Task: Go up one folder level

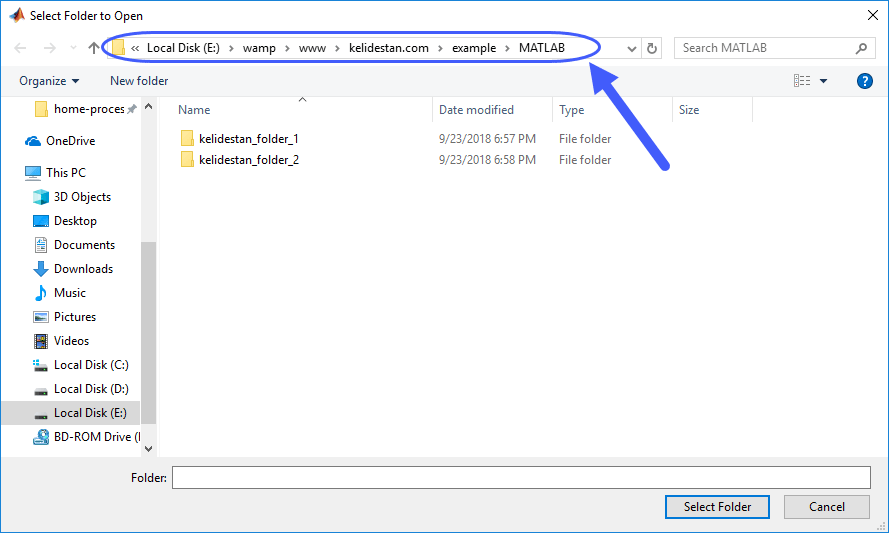Action: (x=94, y=48)
